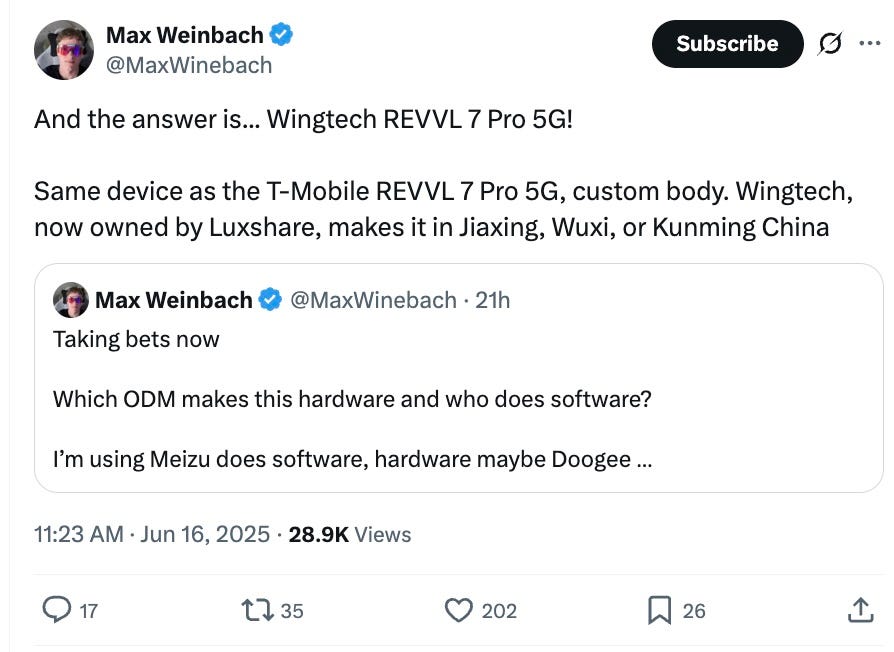Click the verified badge inside the quoted tweet

pos(270,298)
